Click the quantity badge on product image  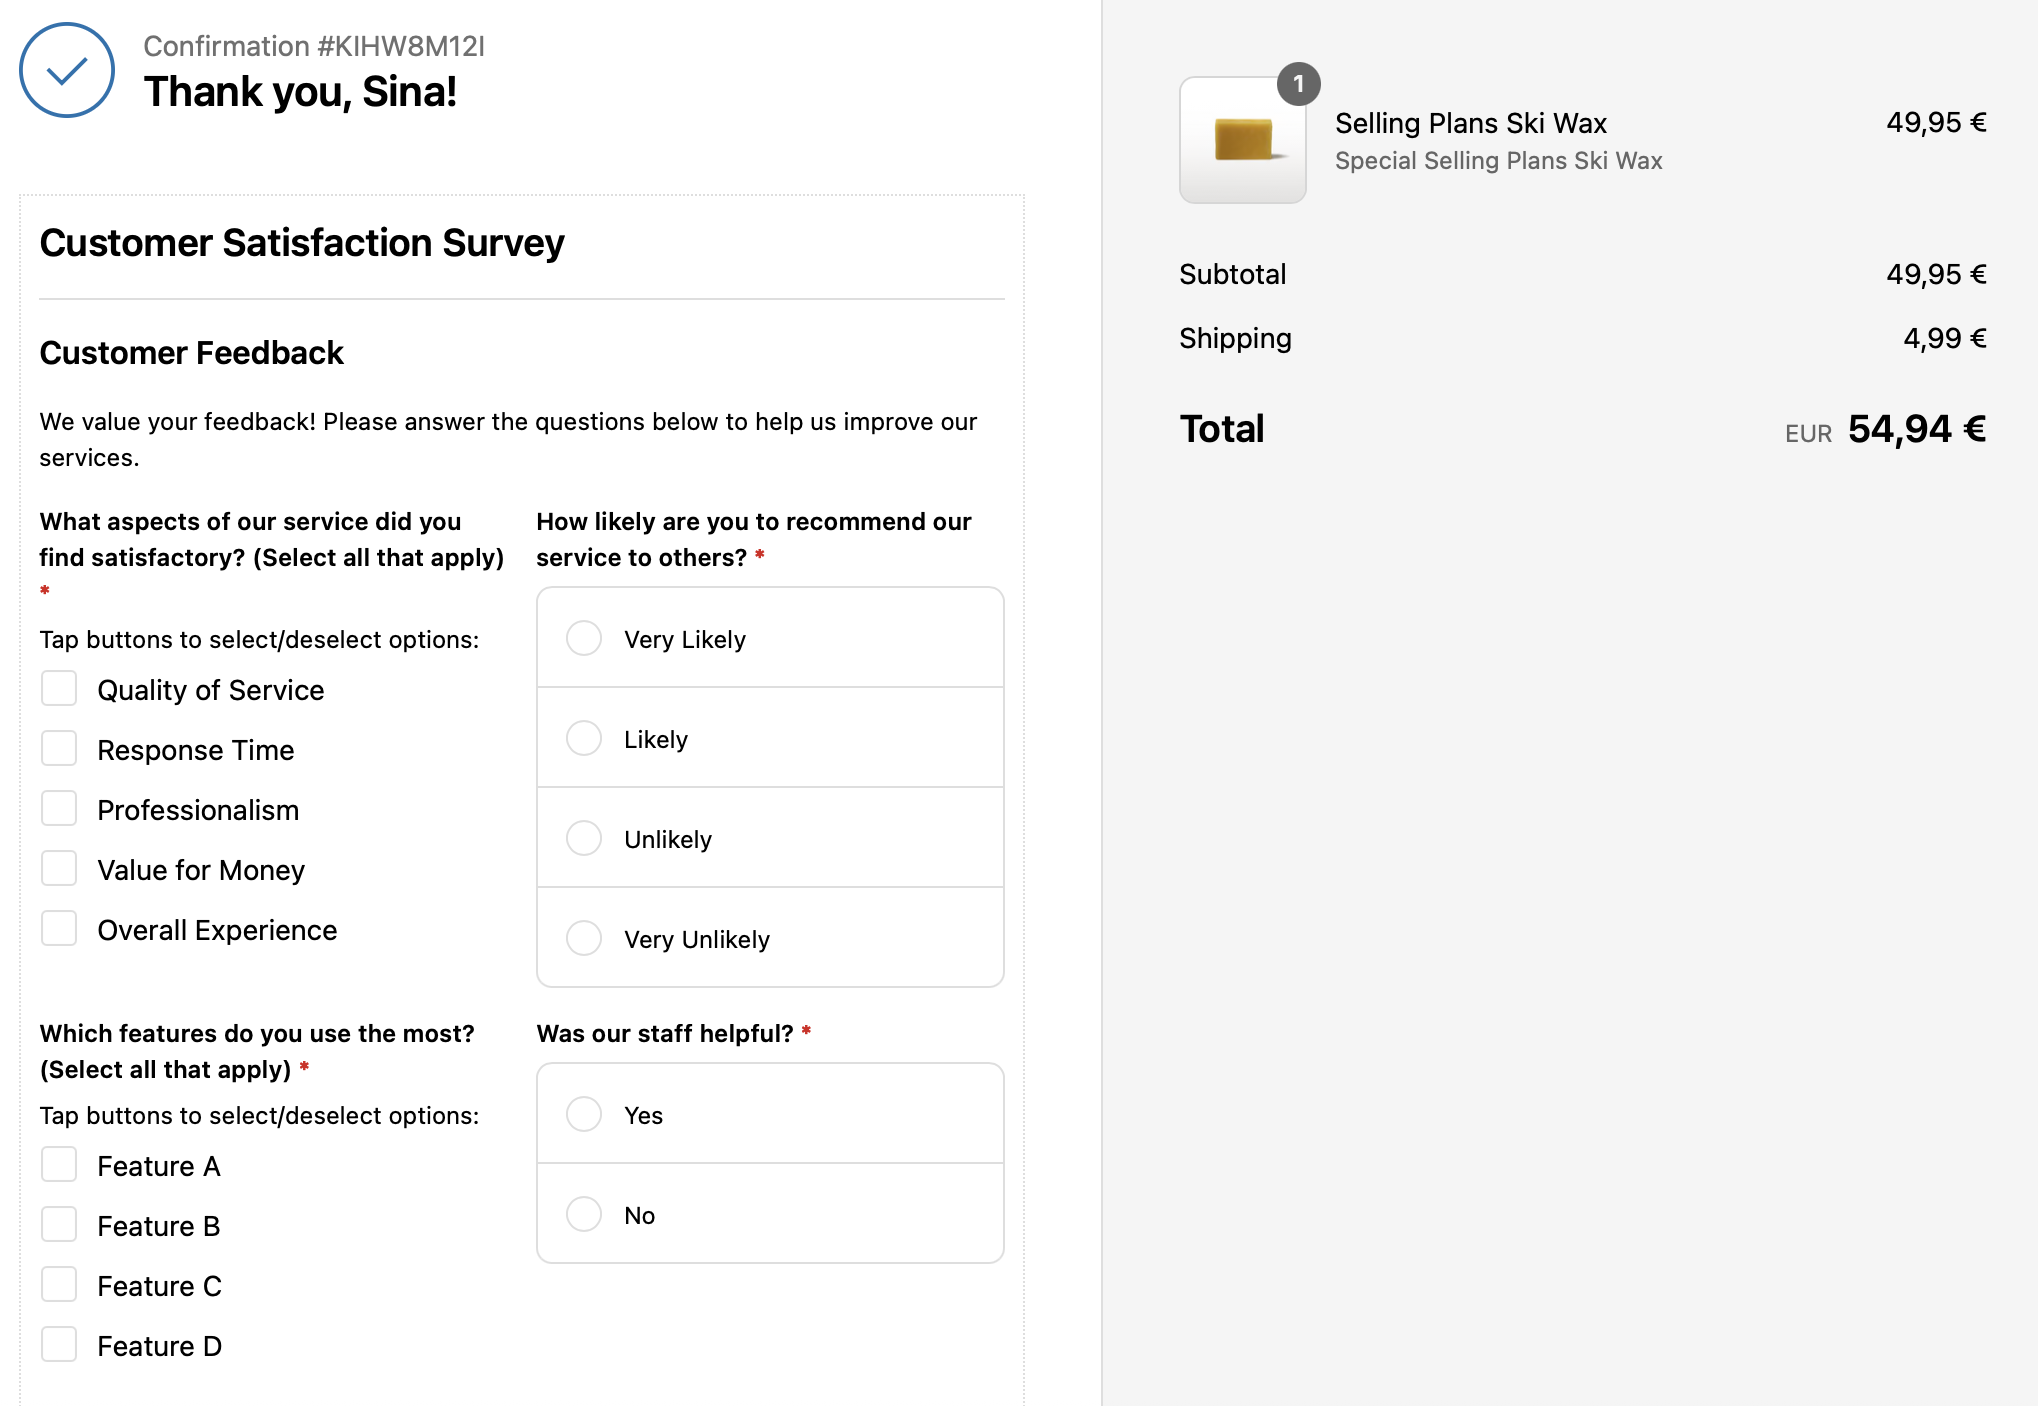coord(1298,84)
